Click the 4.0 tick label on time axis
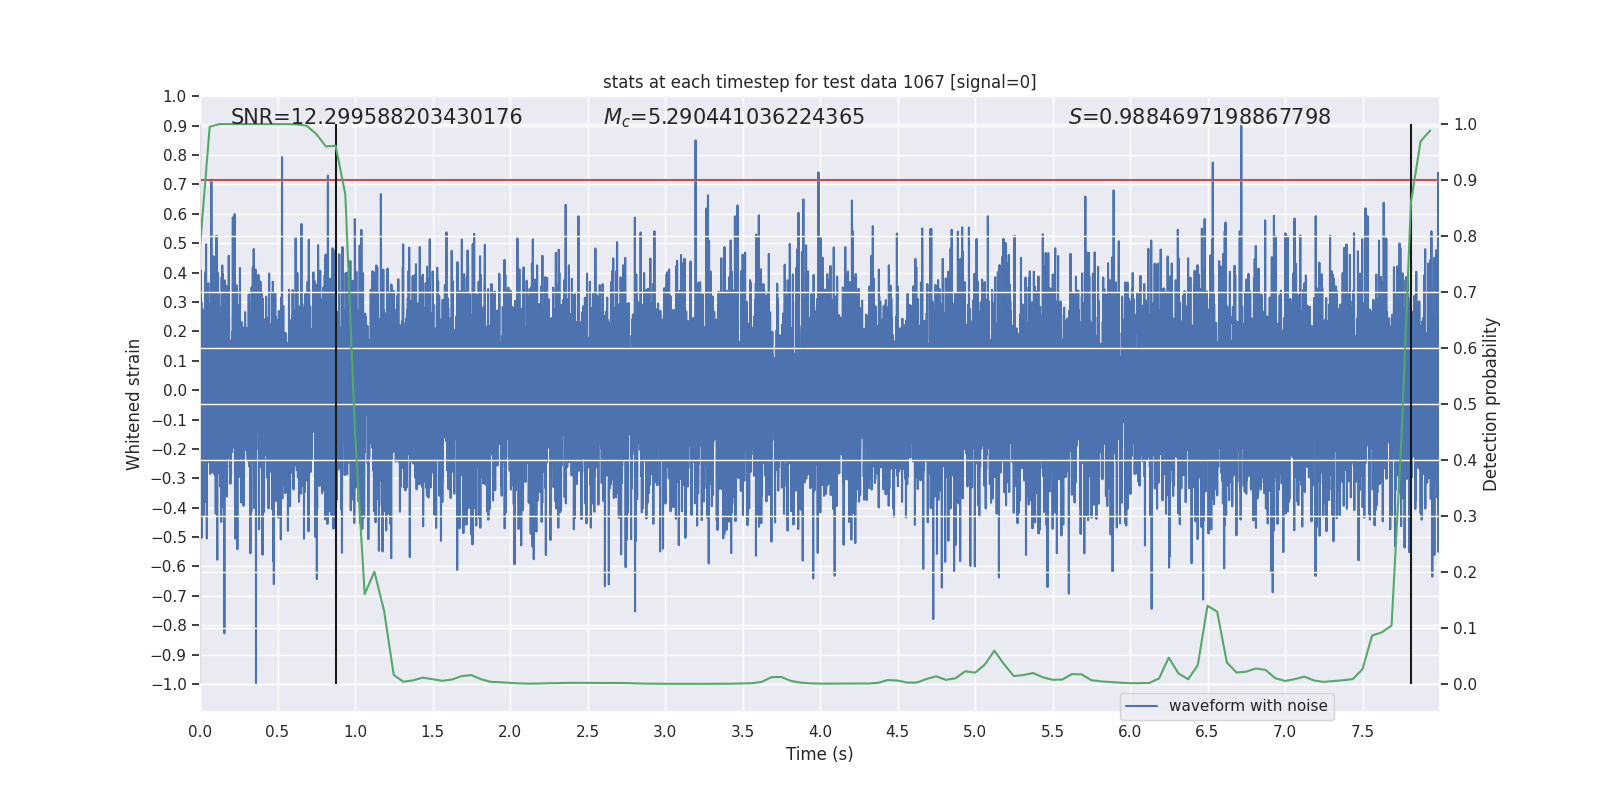 tap(820, 731)
